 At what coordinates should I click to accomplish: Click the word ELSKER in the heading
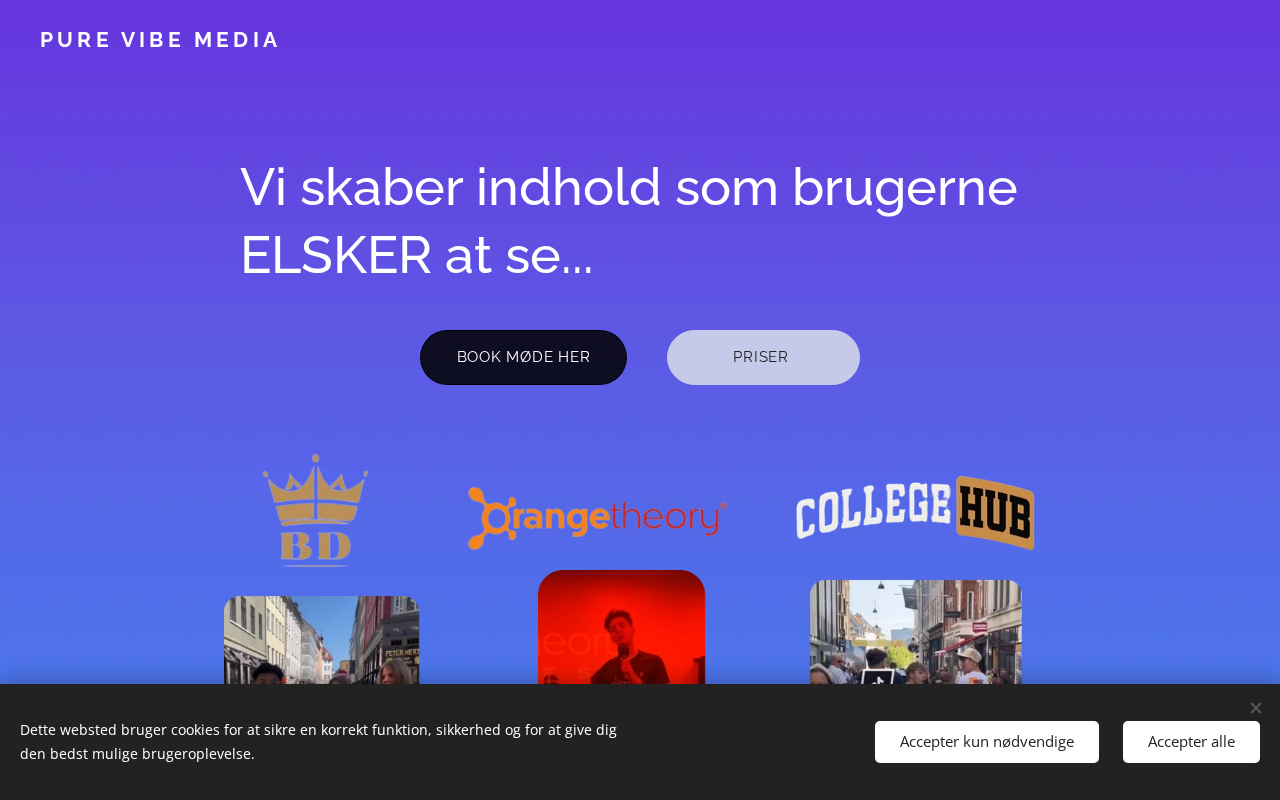[335, 255]
